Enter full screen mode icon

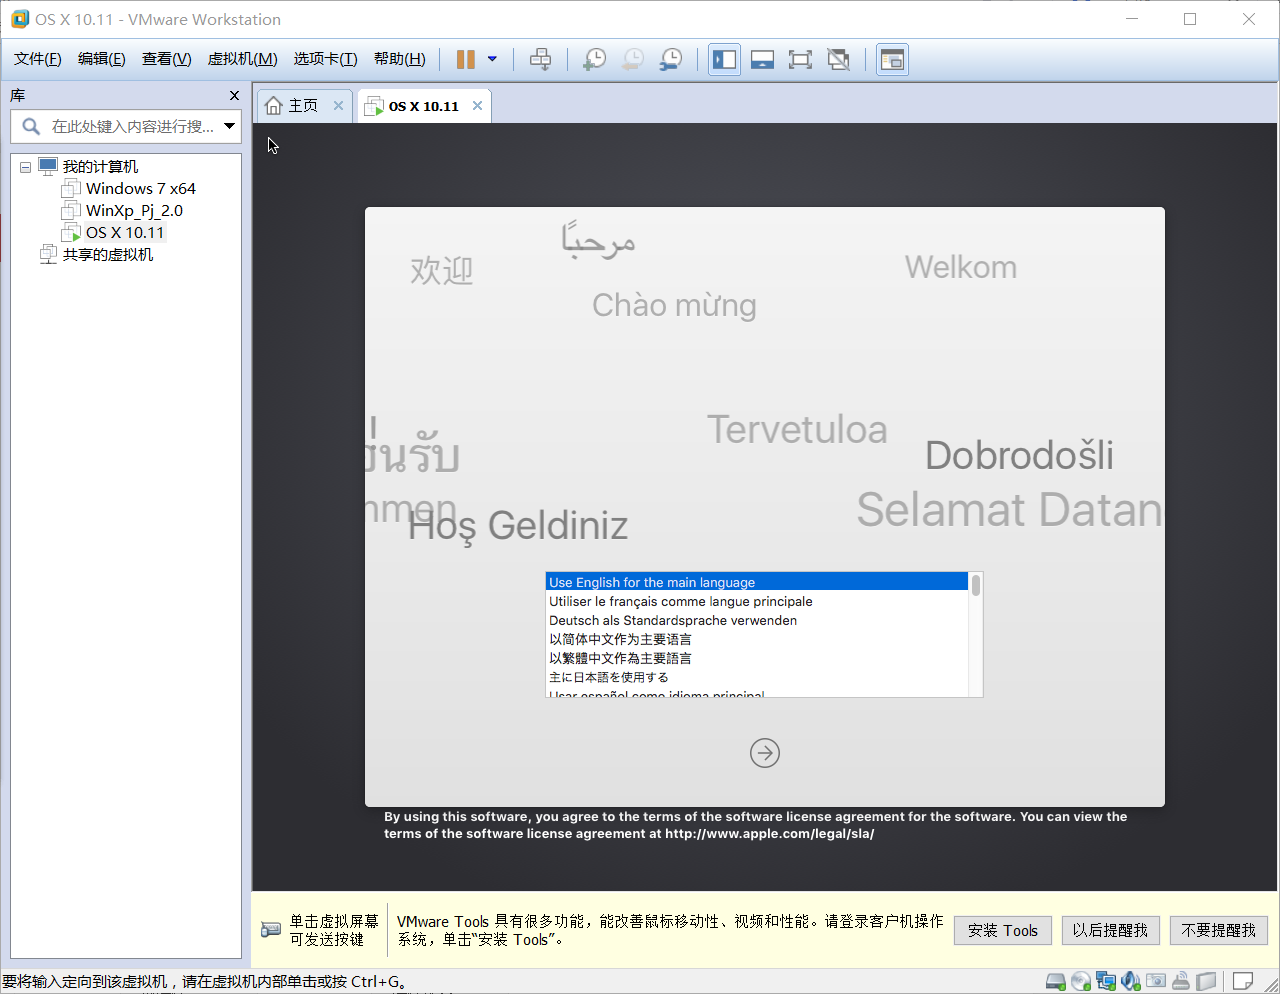pos(800,60)
